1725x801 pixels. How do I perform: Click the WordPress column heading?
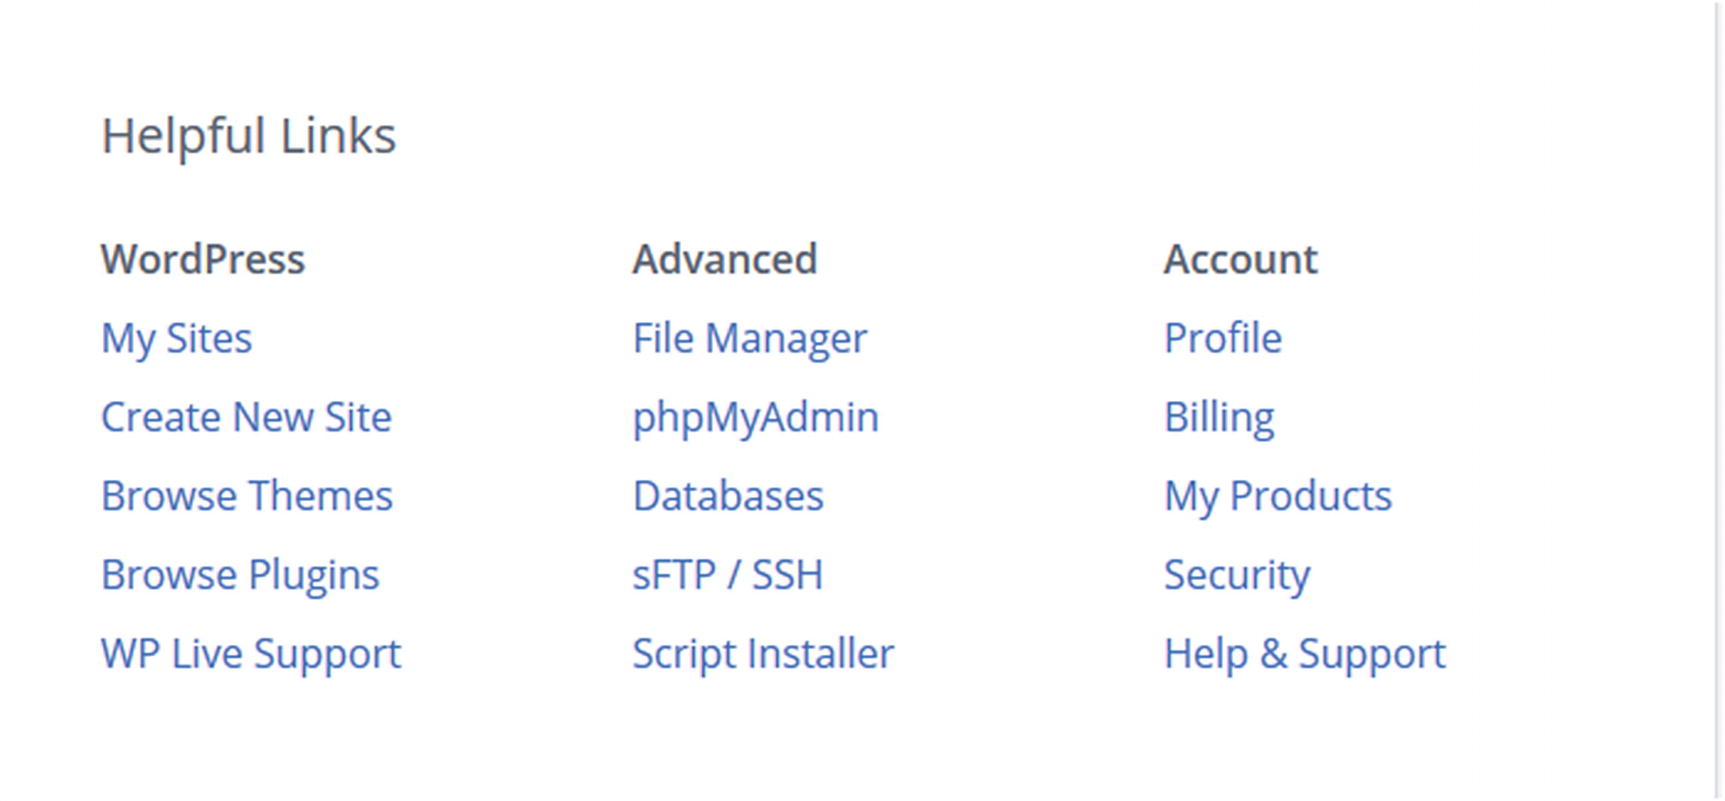(202, 260)
